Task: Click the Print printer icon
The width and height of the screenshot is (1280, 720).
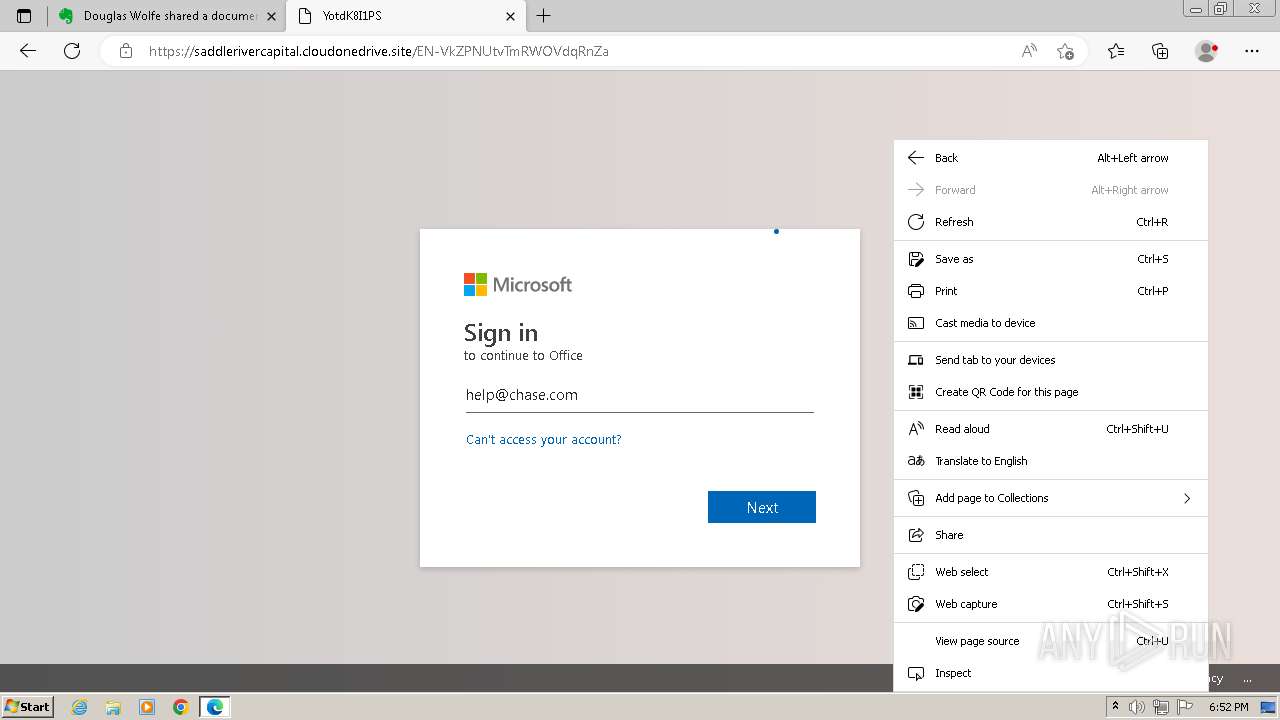Action: click(915, 291)
